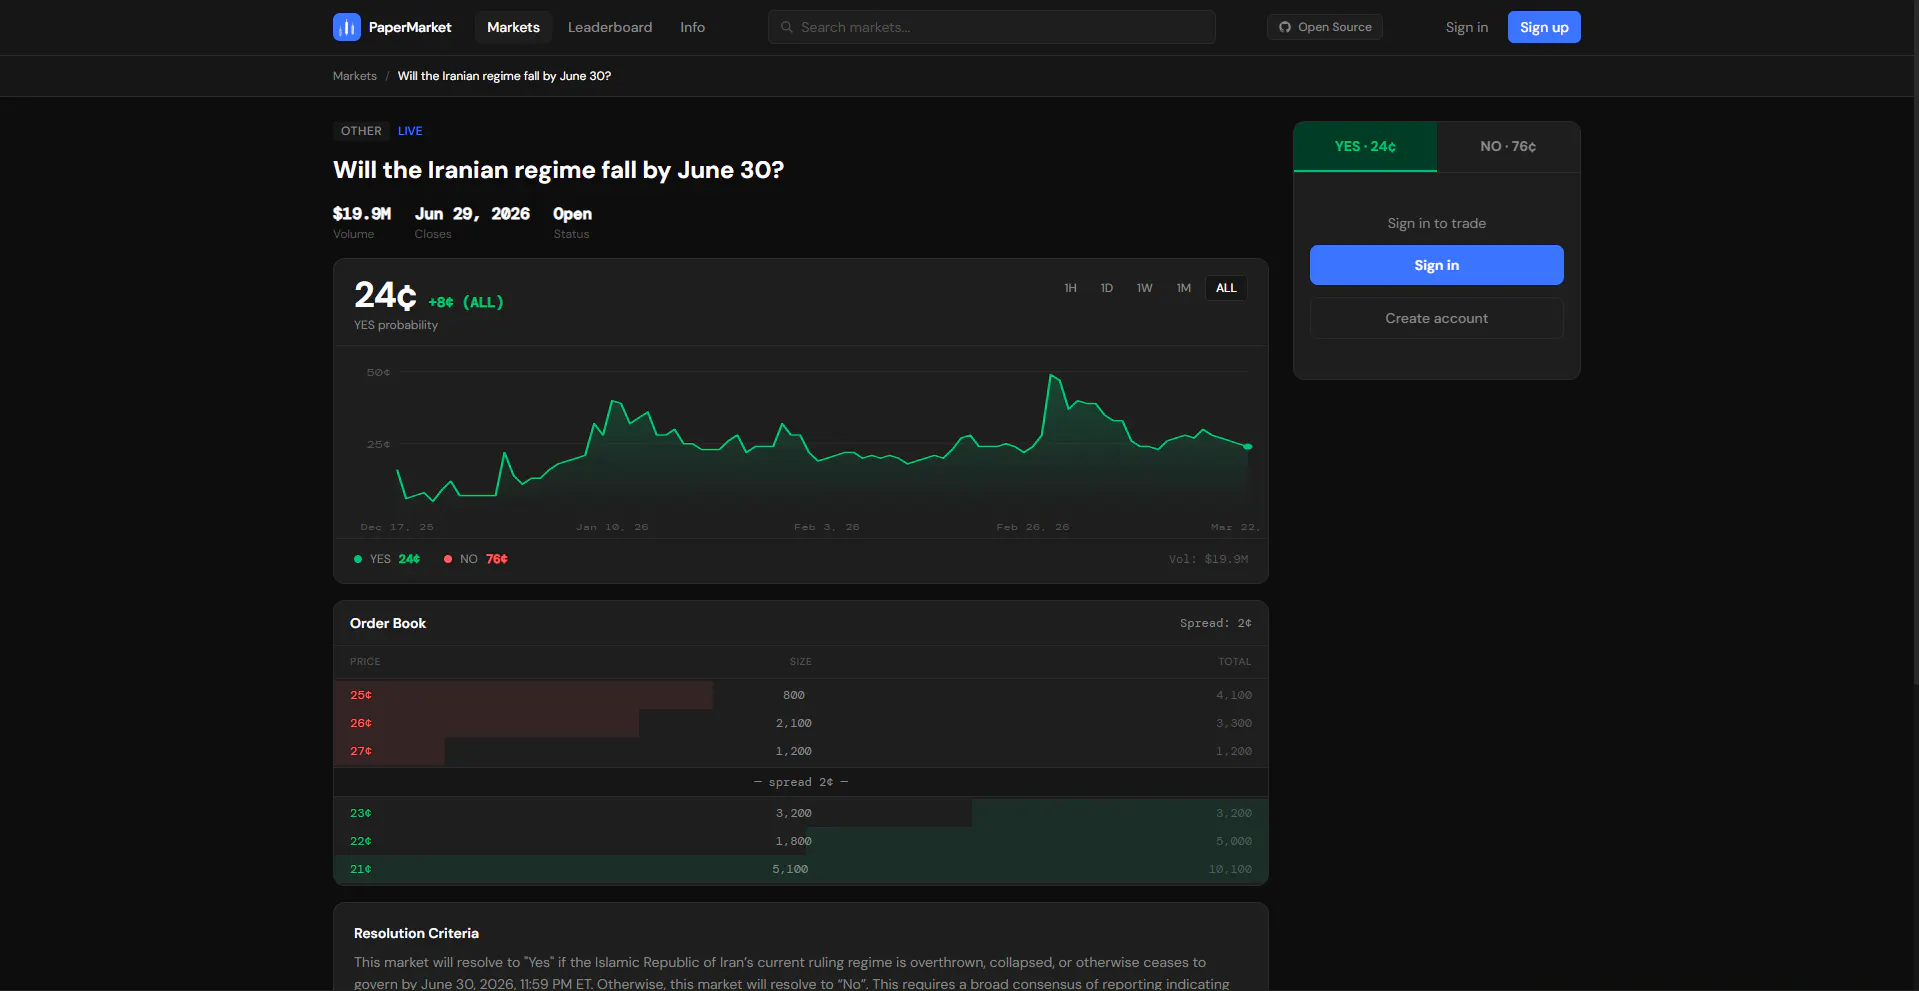This screenshot has height=991, width=1919.
Task: Click the 23¢ bid row price
Action: tap(361, 813)
